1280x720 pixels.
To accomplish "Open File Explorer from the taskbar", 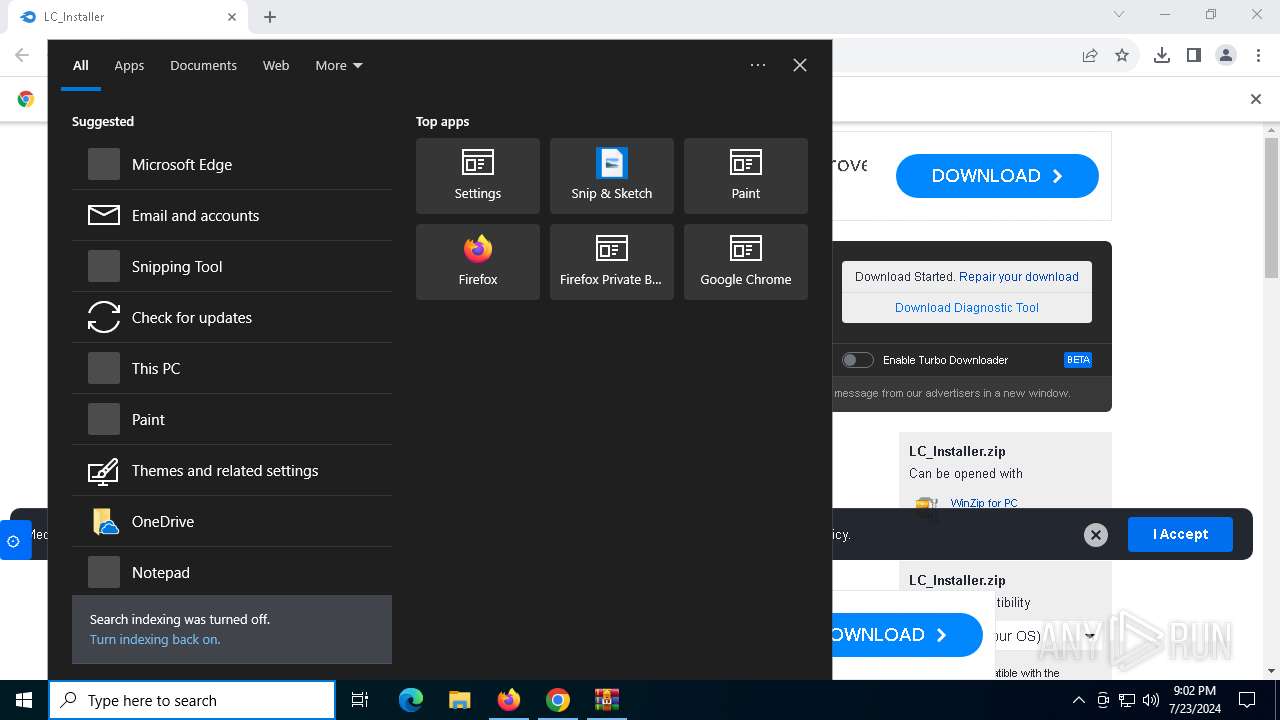I will click(x=460, y=700).
